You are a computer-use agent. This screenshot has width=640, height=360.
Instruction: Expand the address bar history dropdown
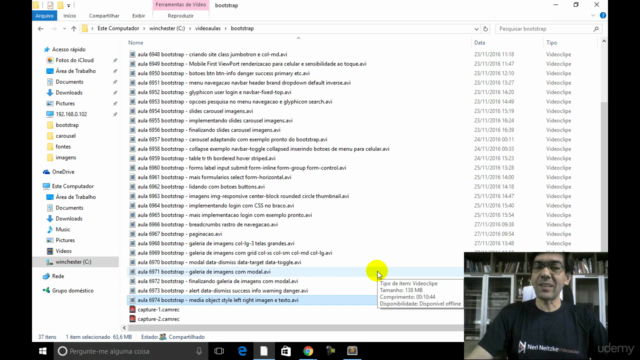coord(476,29)
